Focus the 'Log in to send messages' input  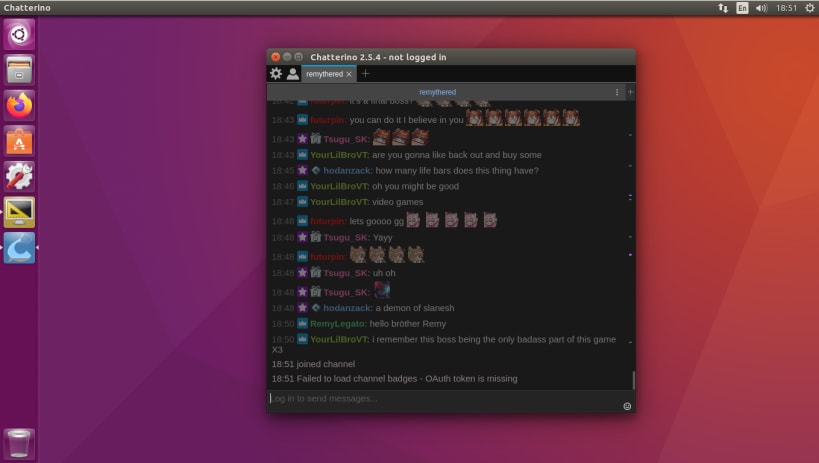pyautogui.click(x=445, y=398)
